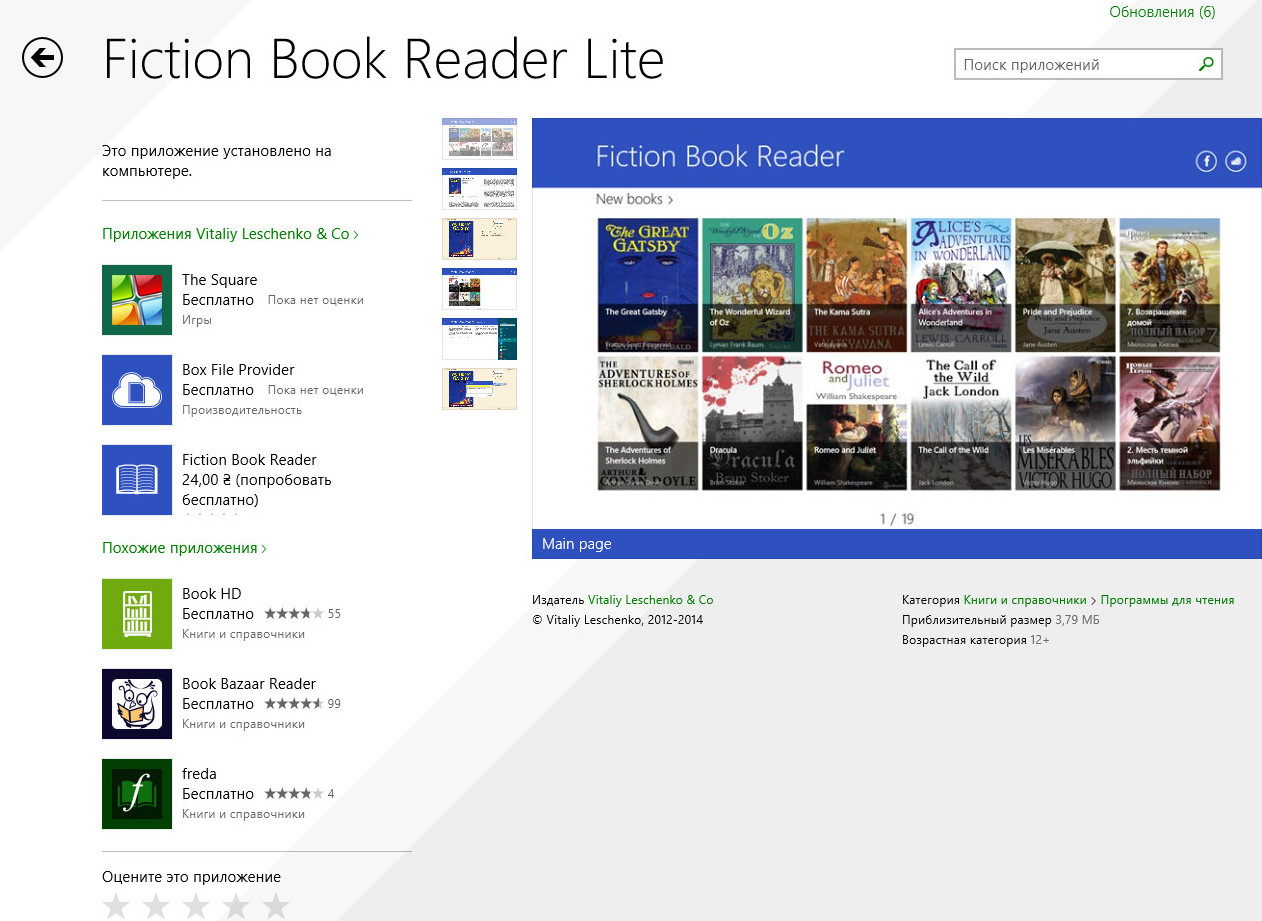Click the 1 / 19 page counter
This screenshot has width=1262, height=921.
(897, 518)
